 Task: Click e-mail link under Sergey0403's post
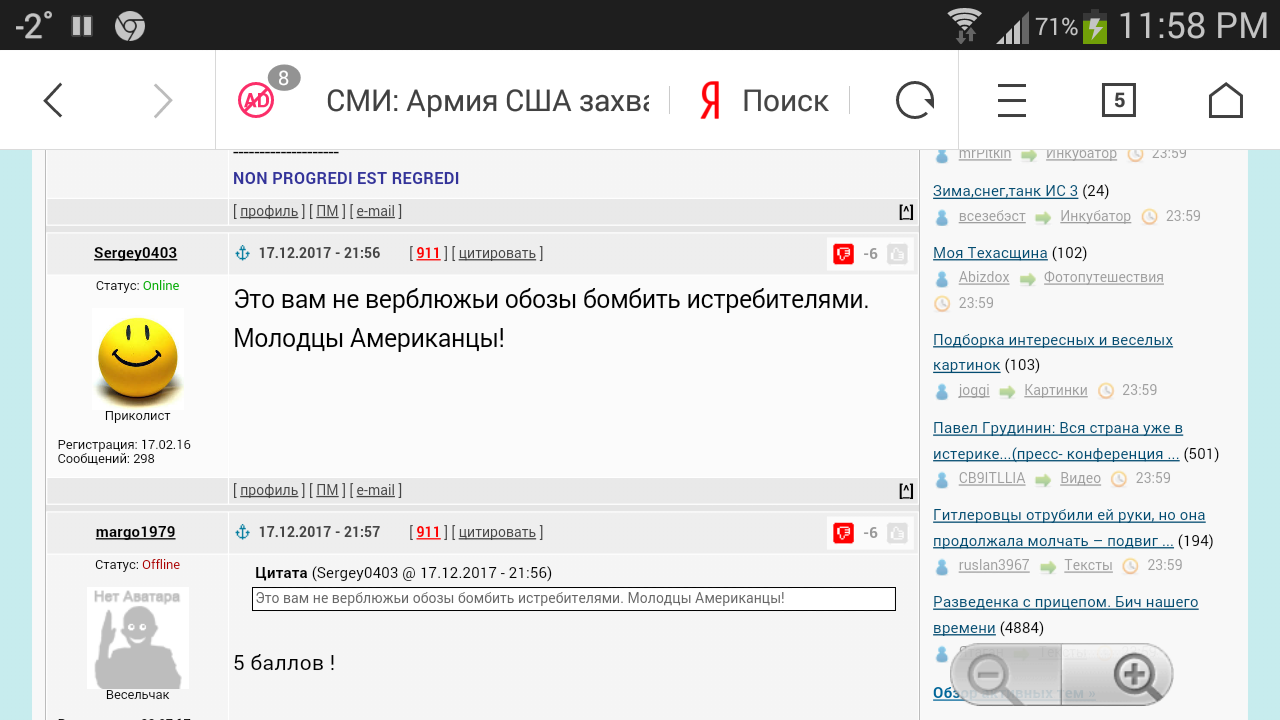[x=376, y=490]
